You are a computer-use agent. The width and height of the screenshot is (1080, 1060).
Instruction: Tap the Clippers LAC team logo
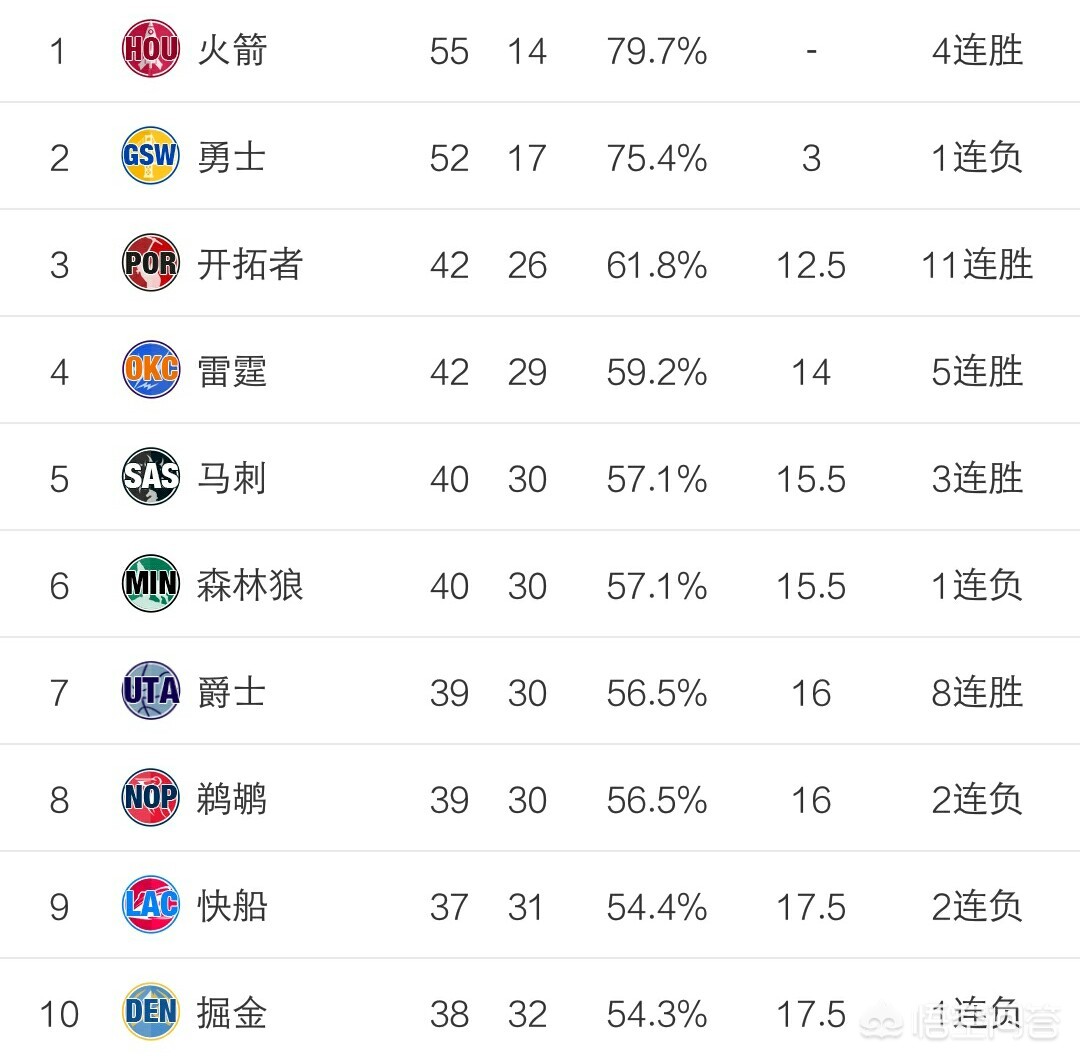(151, 906)
